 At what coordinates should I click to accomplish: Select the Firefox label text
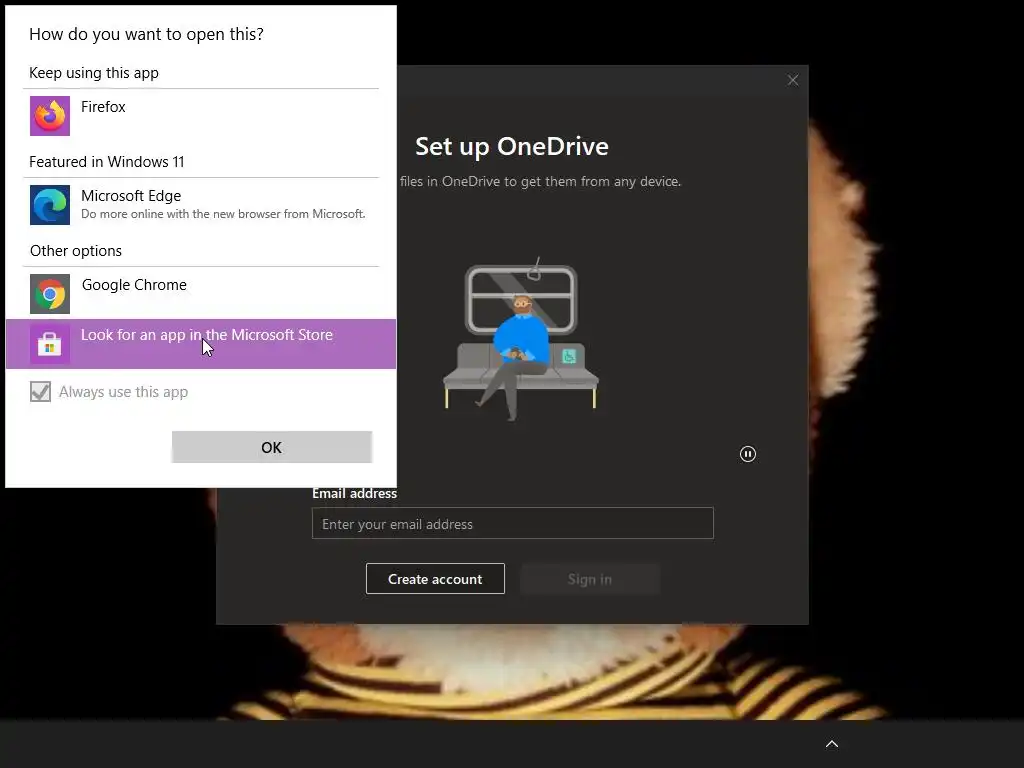(x=103, y=106)
